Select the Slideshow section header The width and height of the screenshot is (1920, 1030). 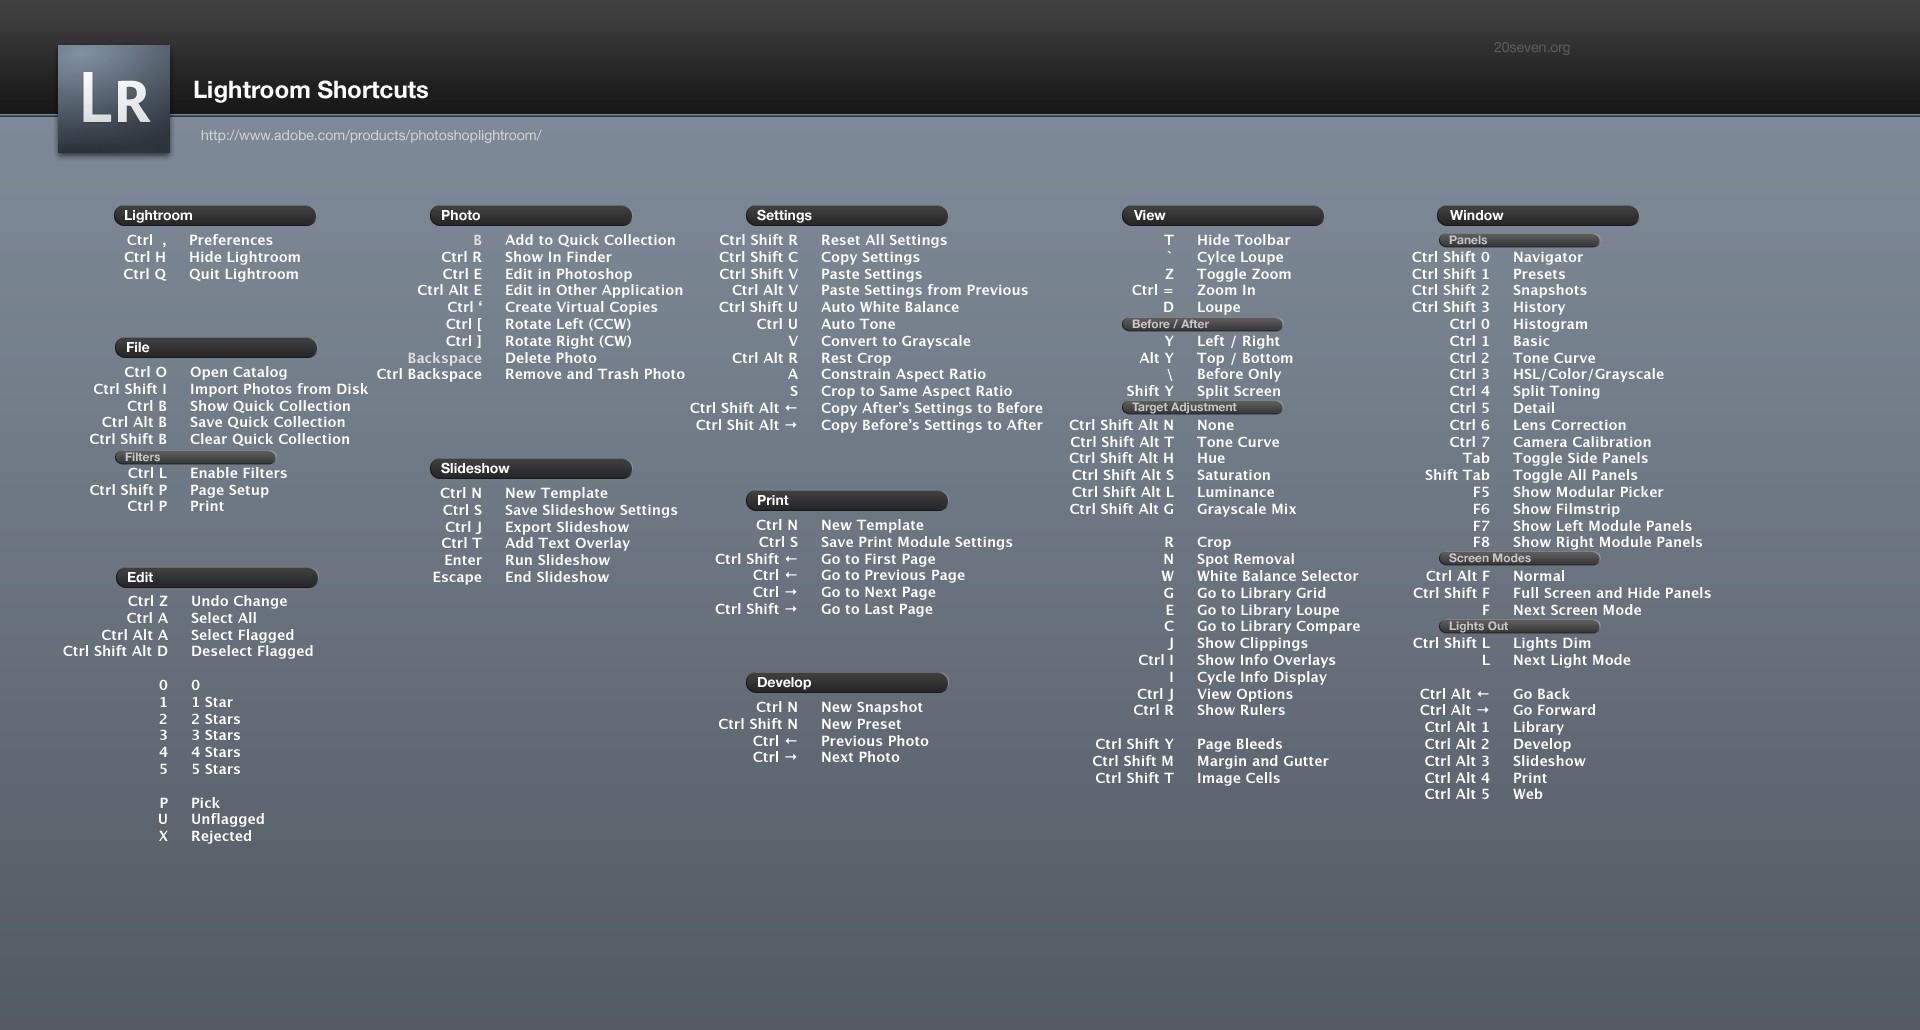[531, 469]
